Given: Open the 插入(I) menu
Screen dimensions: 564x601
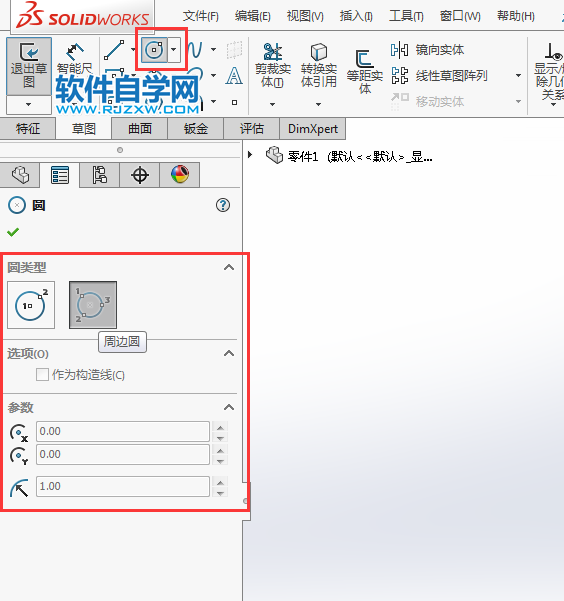Looking at the screenshot, I should [x=356, y=16].
